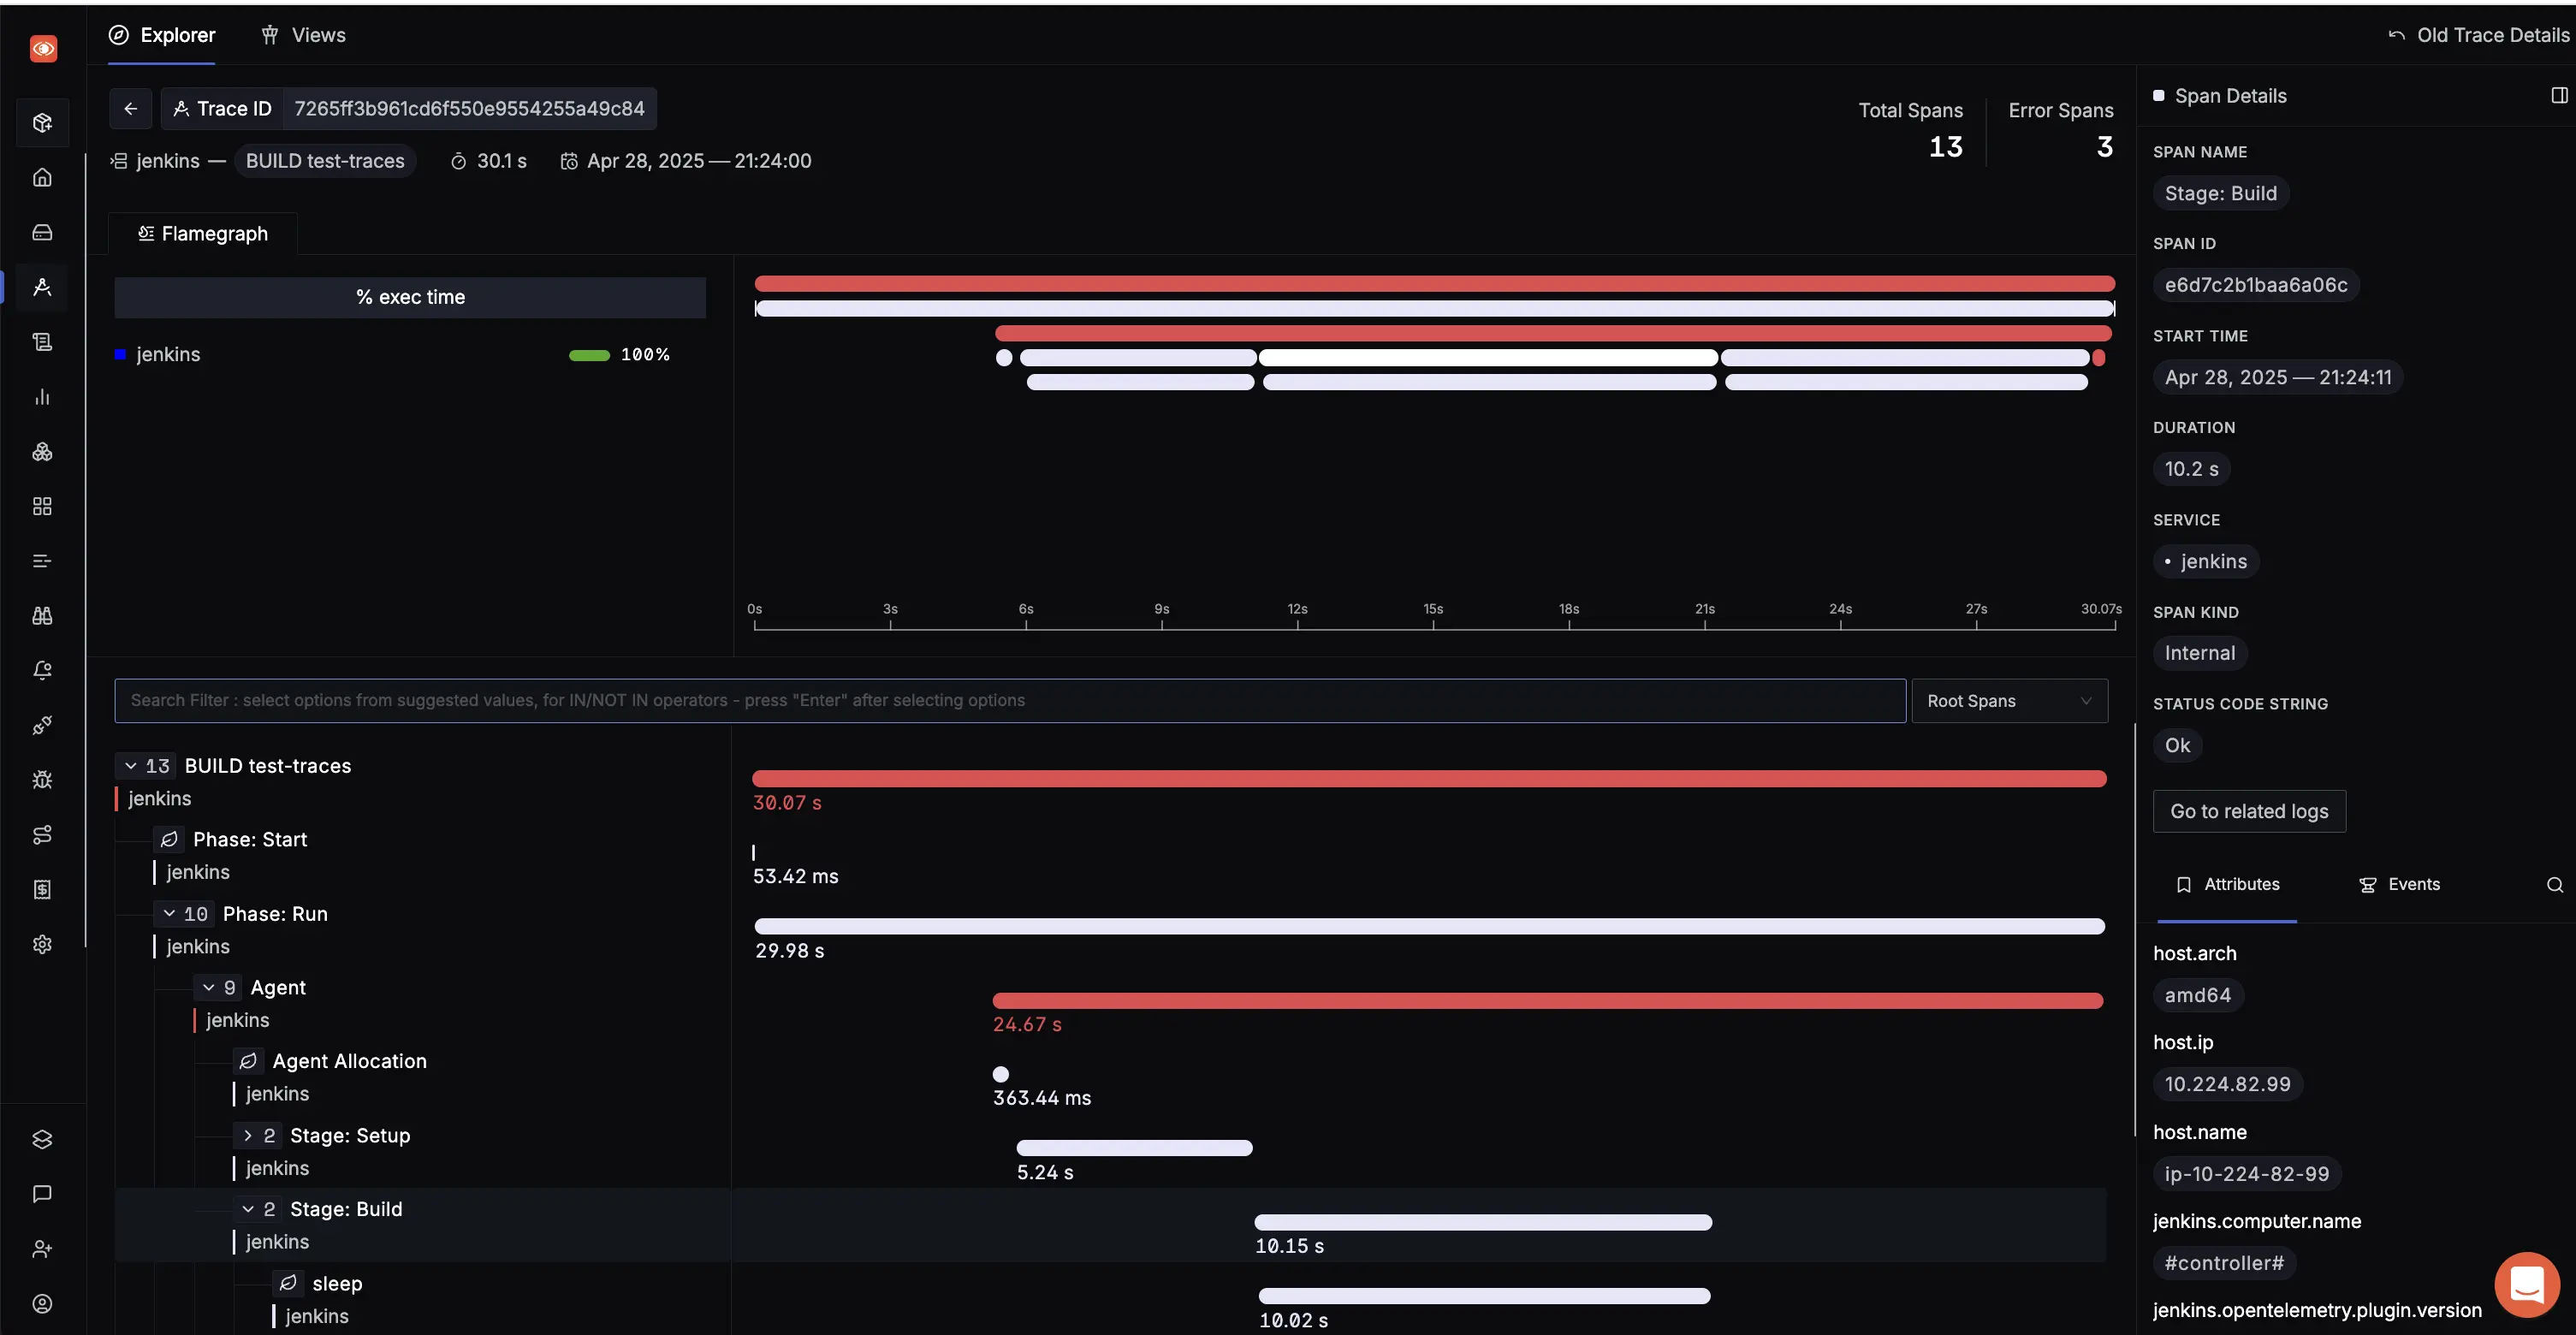Click the green 100% exec time bar
This screenshot has height=1335, width=2576.
click(x=589, y=356)
